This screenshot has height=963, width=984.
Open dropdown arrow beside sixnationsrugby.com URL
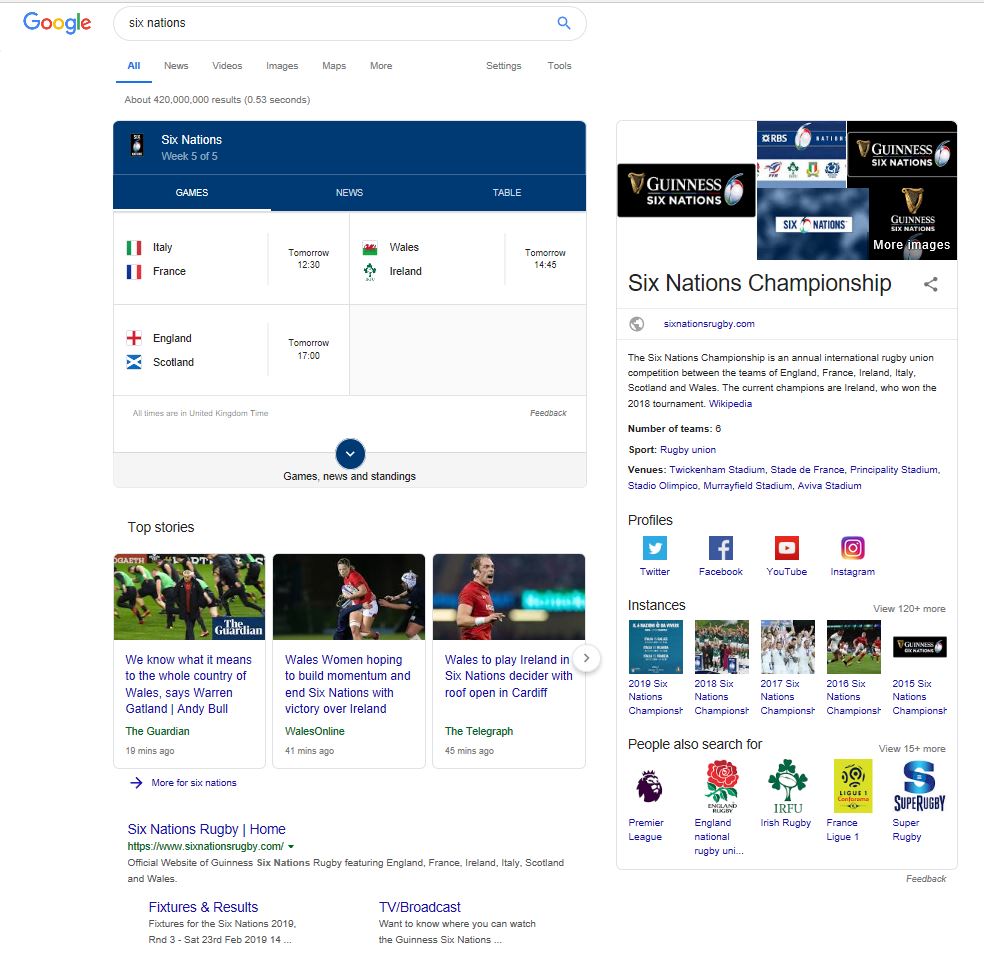[291, 847]
